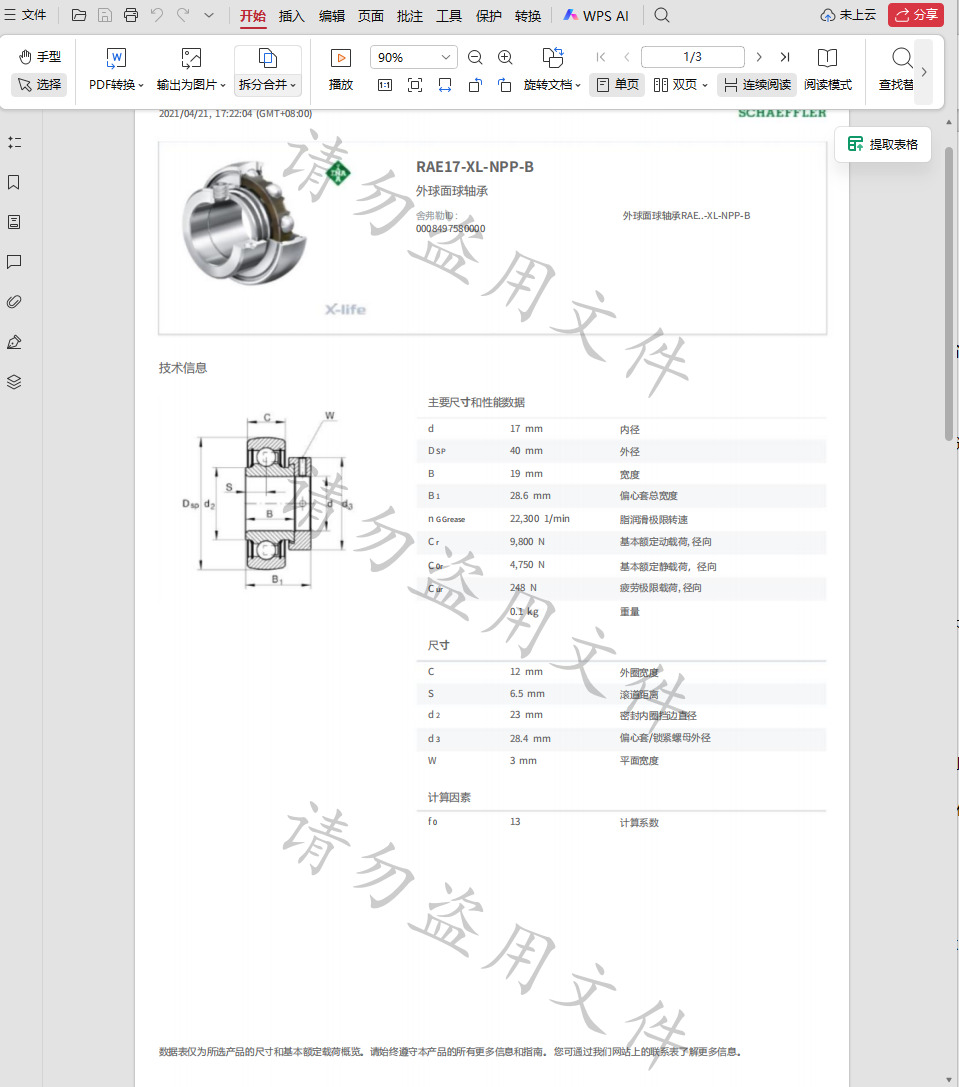Activate the 选择 selection tool
This screenshot has width=959, height=1087.
[x=40, y=85]
